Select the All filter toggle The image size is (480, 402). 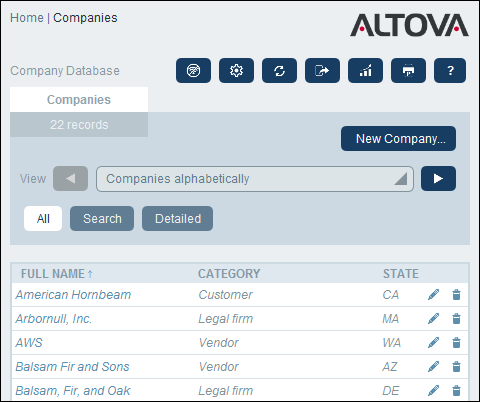tap(43, 219)
